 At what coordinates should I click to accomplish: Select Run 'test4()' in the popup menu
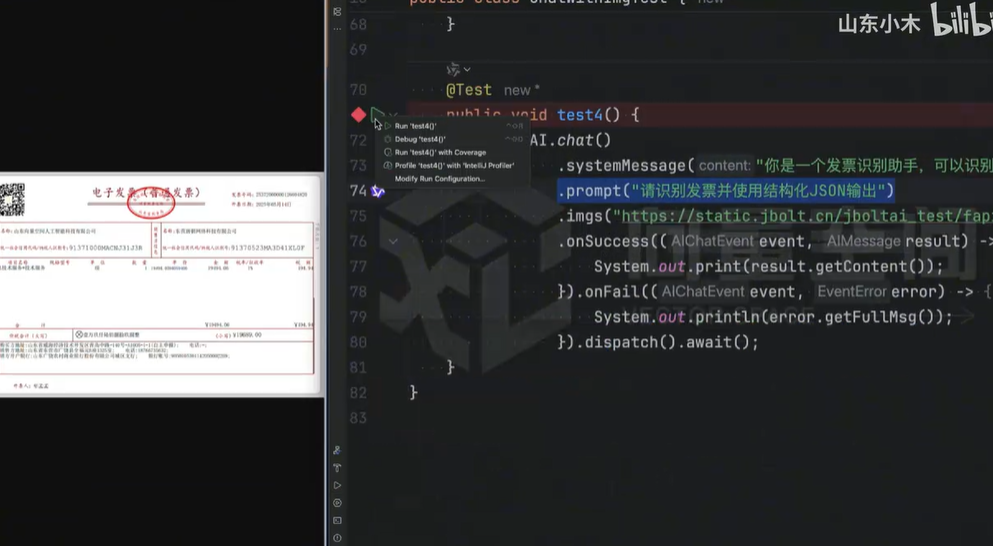[x=452, y=126]
